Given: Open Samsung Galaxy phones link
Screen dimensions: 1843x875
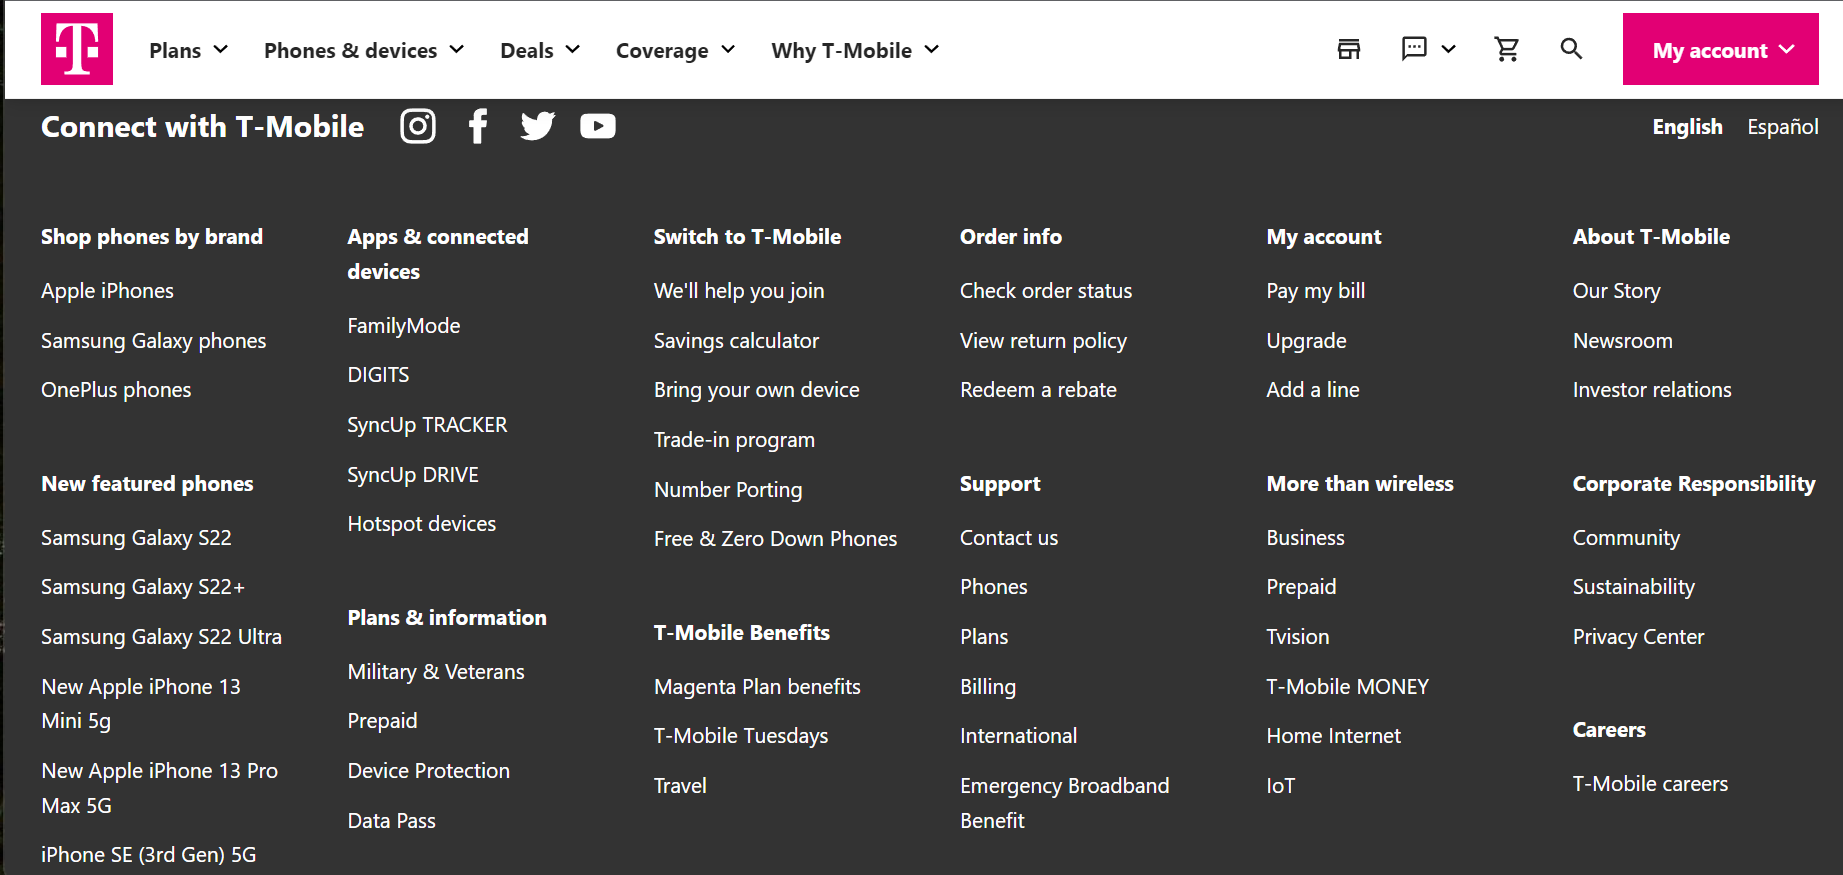Looking at the screenshot, I should [x=153, y=341].
